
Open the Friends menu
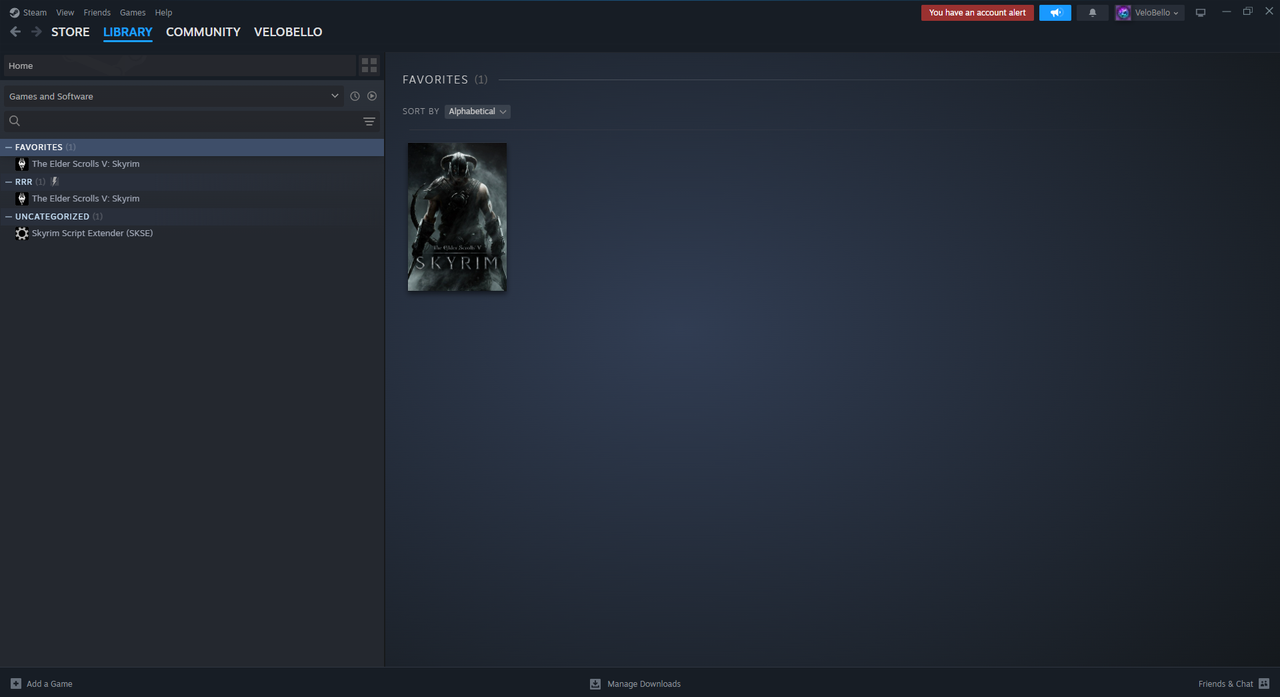97,13
